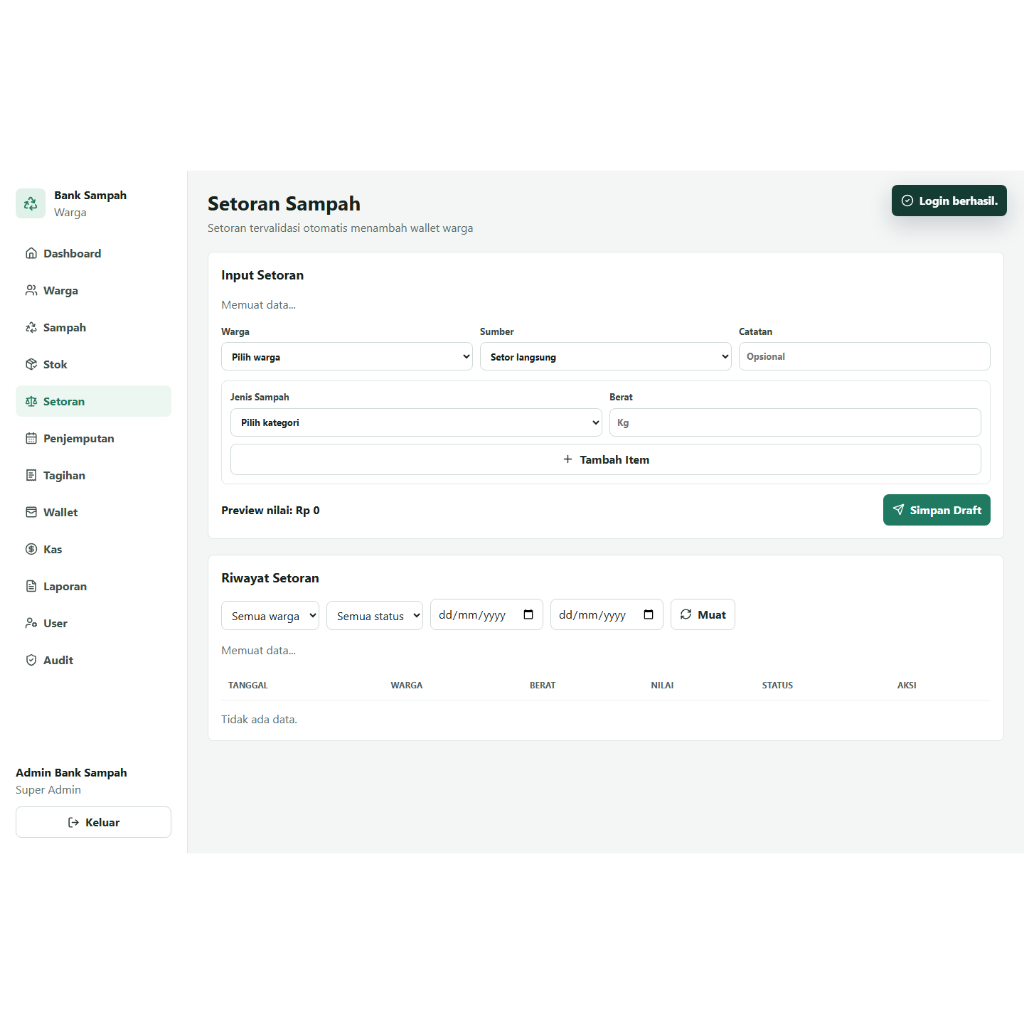Click the refresh icon on Muat button

686,614
